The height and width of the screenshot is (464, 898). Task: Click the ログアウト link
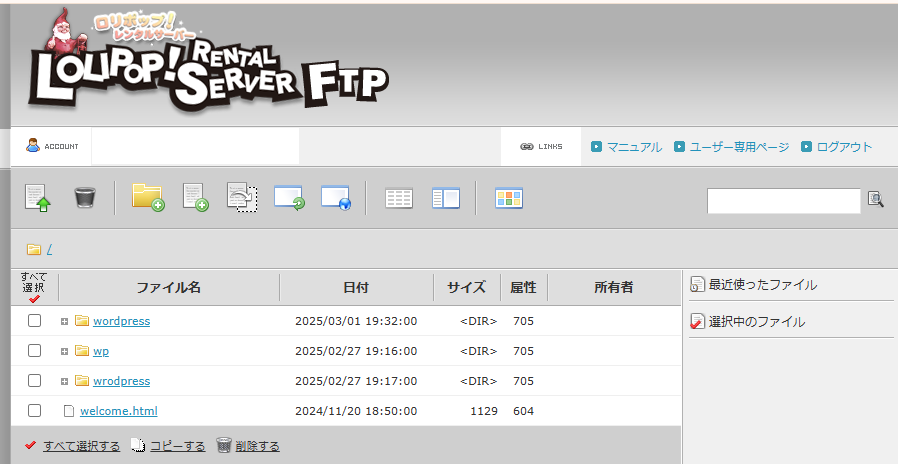844,147
